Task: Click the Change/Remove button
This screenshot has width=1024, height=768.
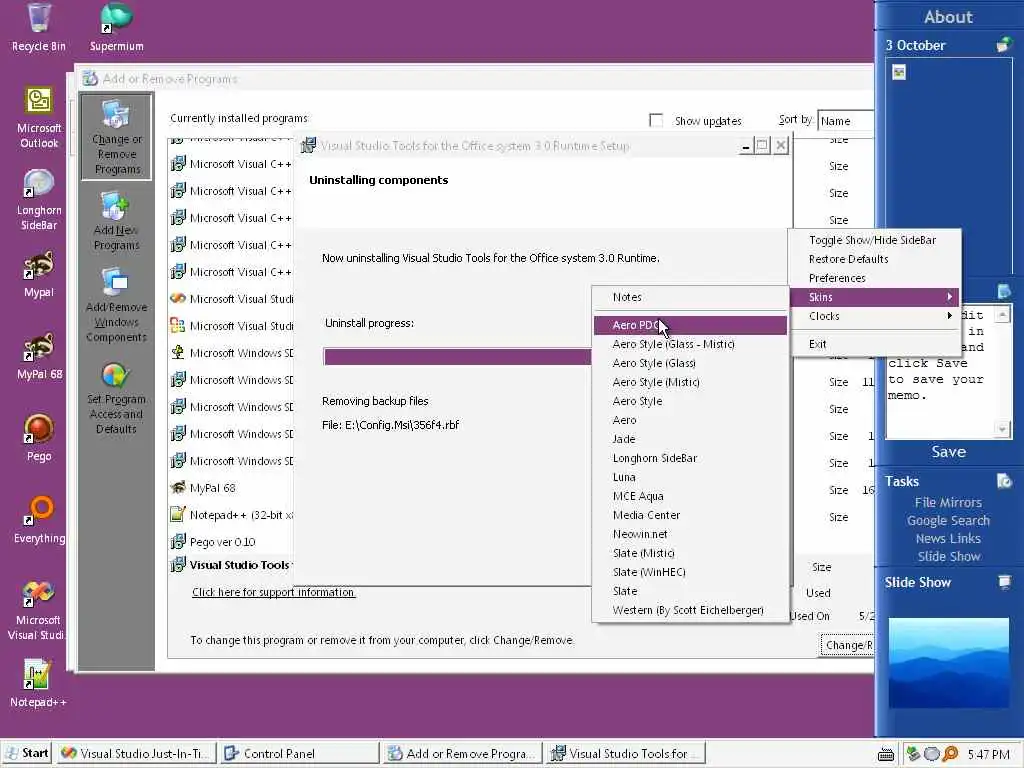Action: [848, 645]
